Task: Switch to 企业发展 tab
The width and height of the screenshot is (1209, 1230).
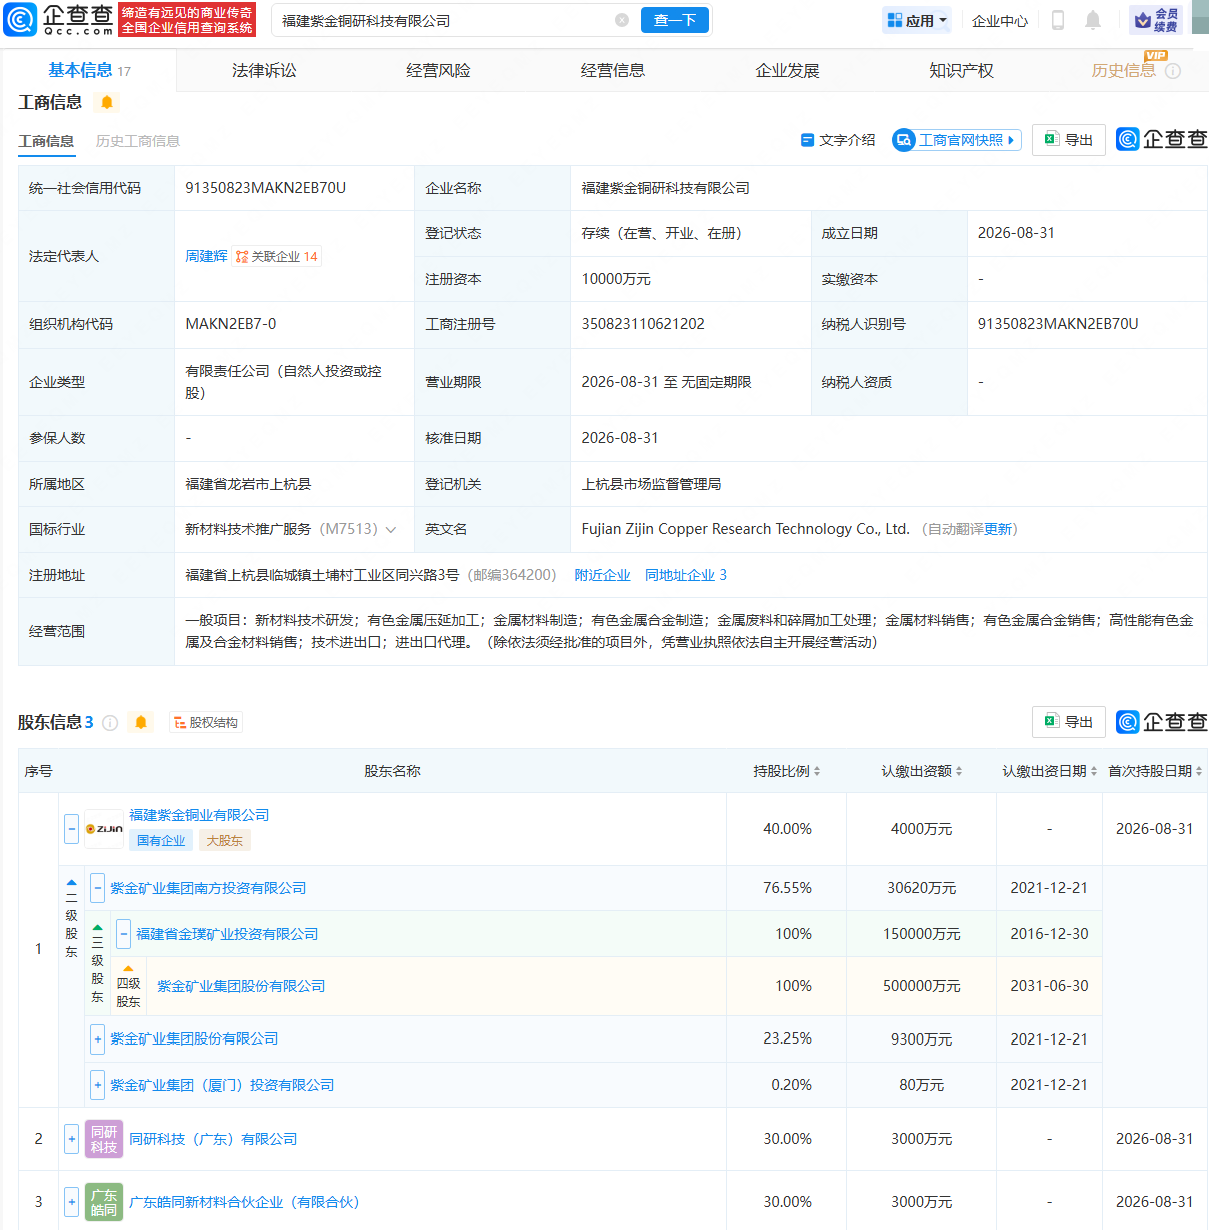Action: pyautogui.click(x=787, y=71)
